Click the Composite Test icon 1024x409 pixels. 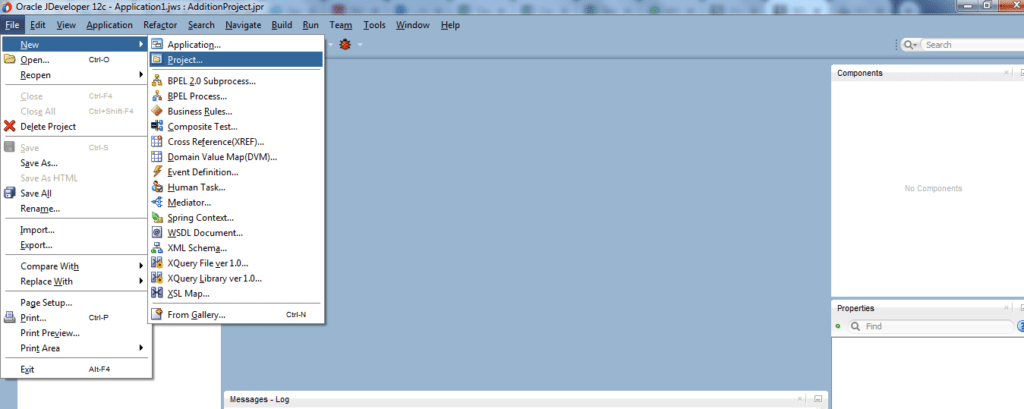[x=157, y=126]
